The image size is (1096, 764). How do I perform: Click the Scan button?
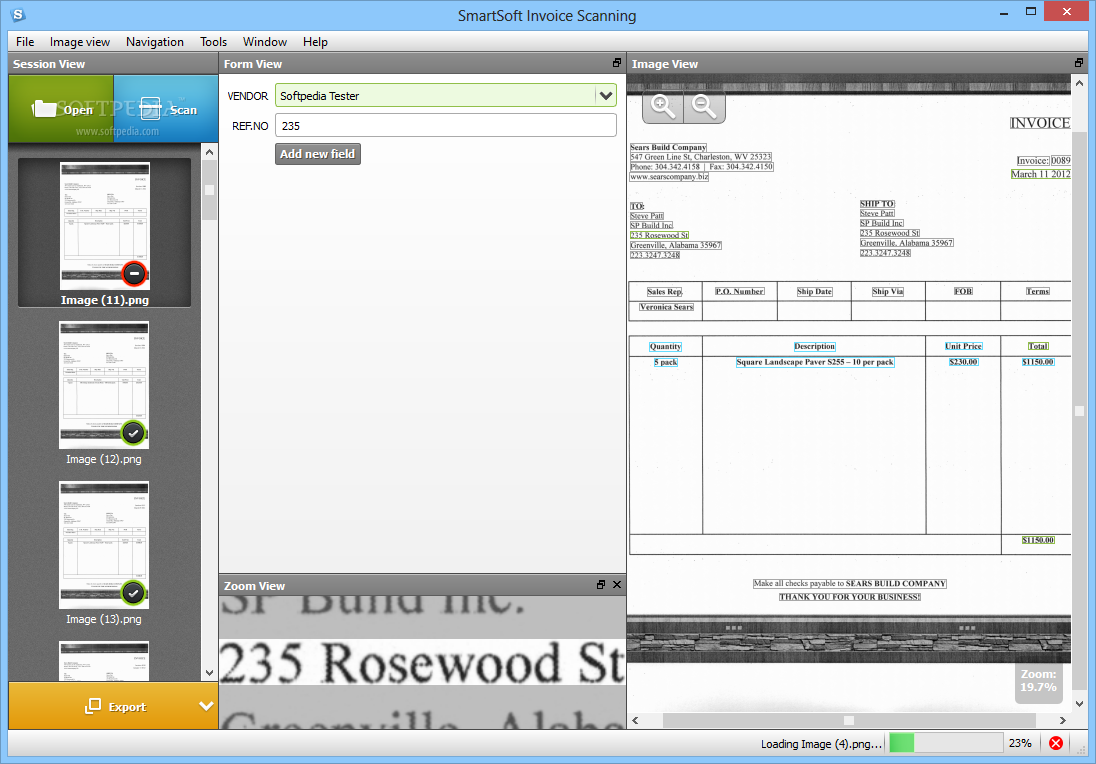[166, 109]
